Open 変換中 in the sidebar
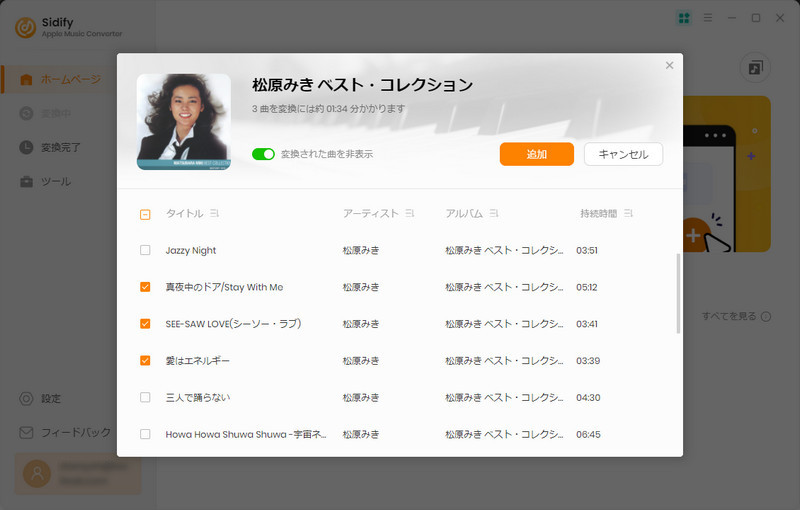Image resolution: width=800 pixels, height=510 pixels. pos(45,113)
